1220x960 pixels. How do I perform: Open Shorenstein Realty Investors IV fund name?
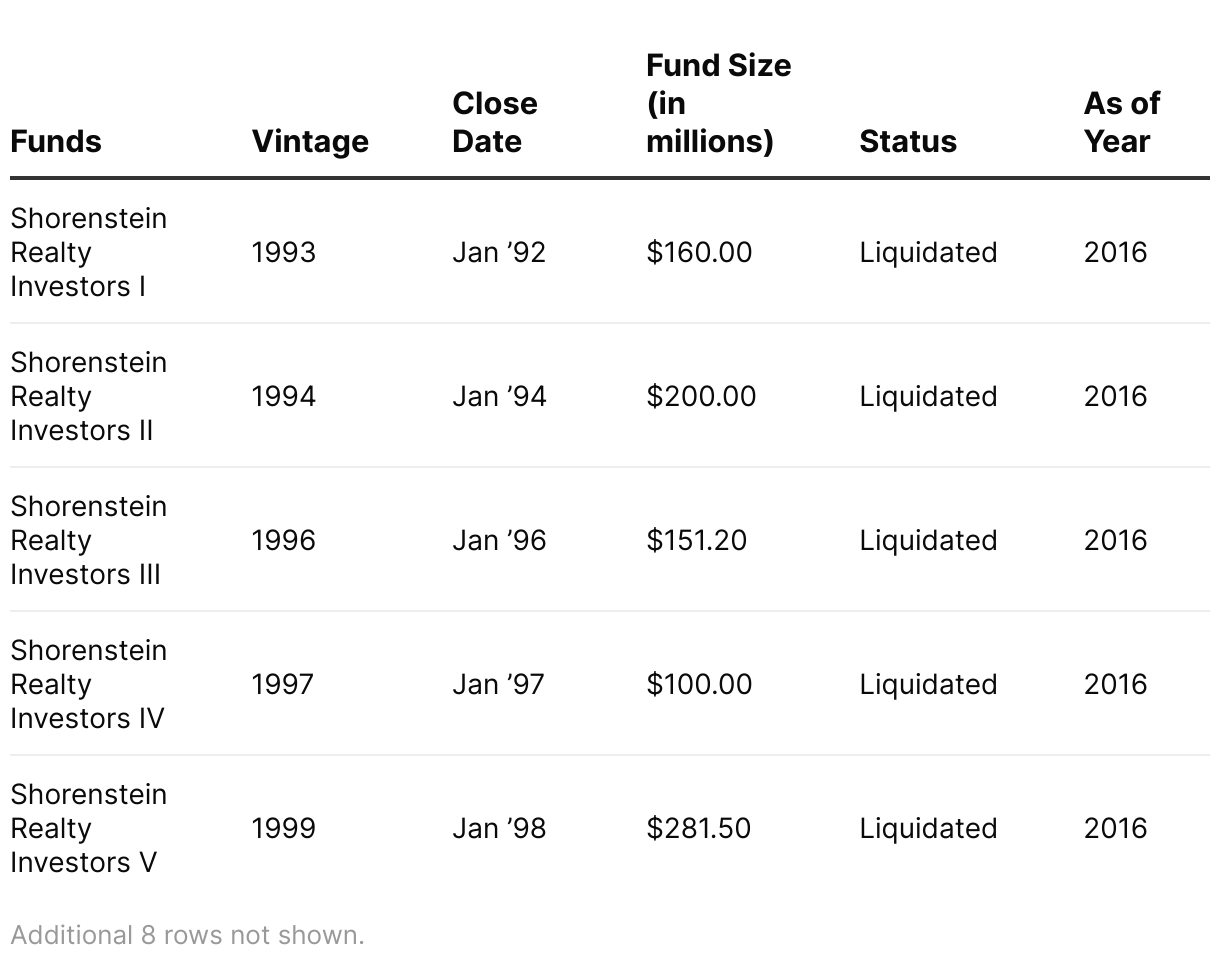(x=88, y=684)
